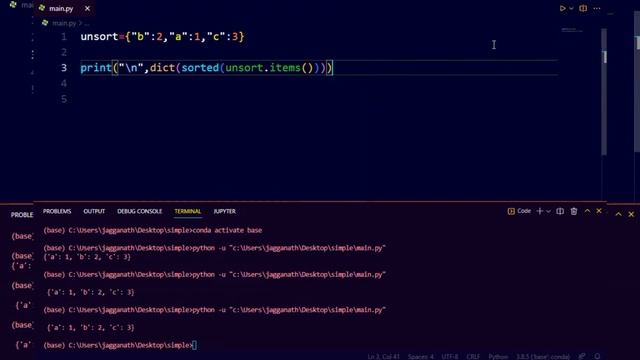Click the Code terminal profile label
640x360 pixels.
click(x=520, y=211)
